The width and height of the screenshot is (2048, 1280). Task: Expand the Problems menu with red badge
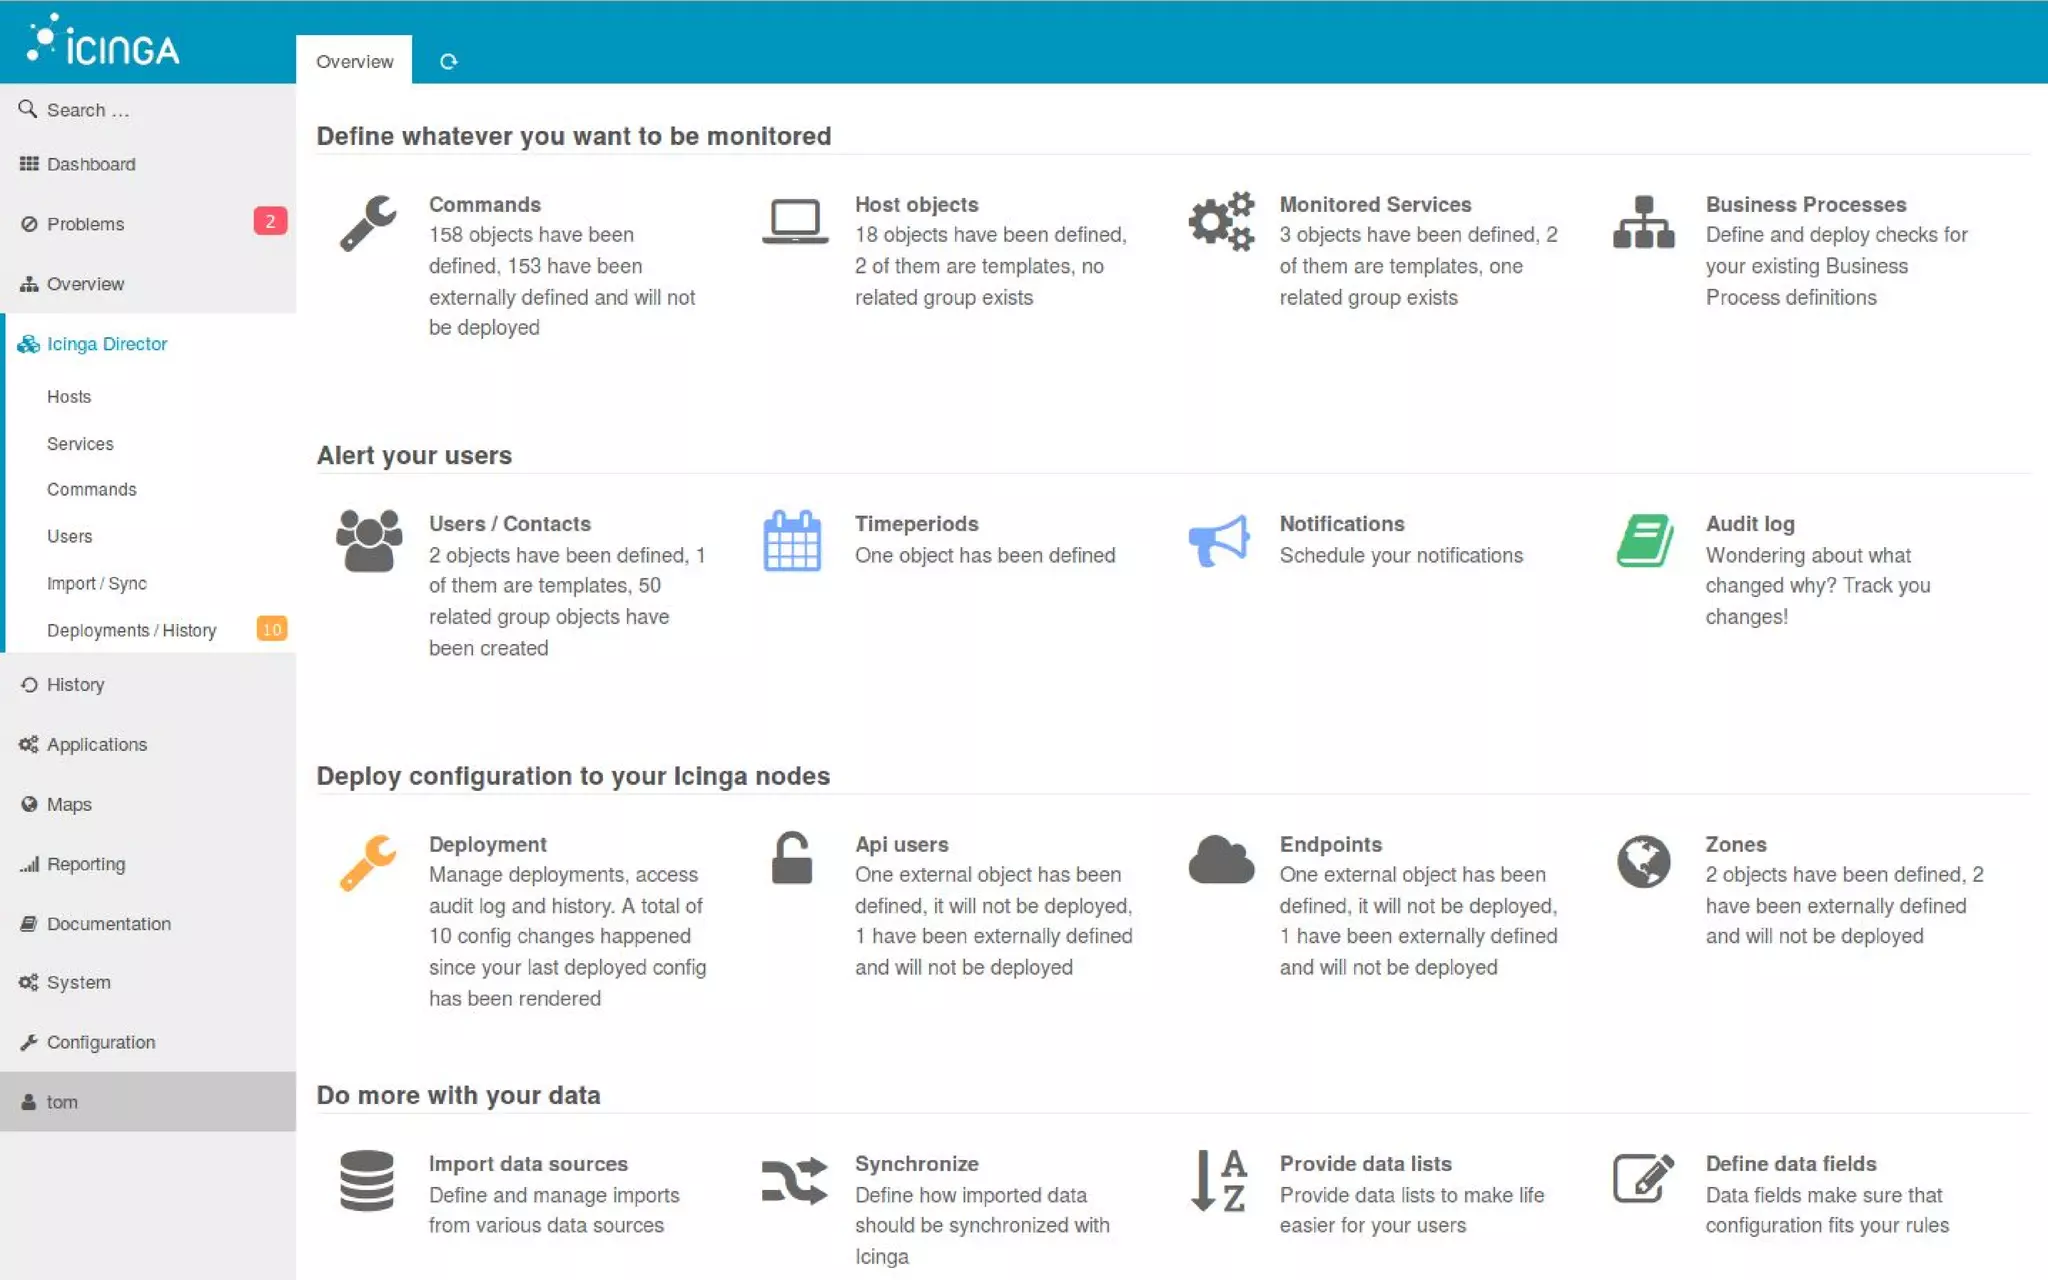pyautogui.click(x=86, y=224)
